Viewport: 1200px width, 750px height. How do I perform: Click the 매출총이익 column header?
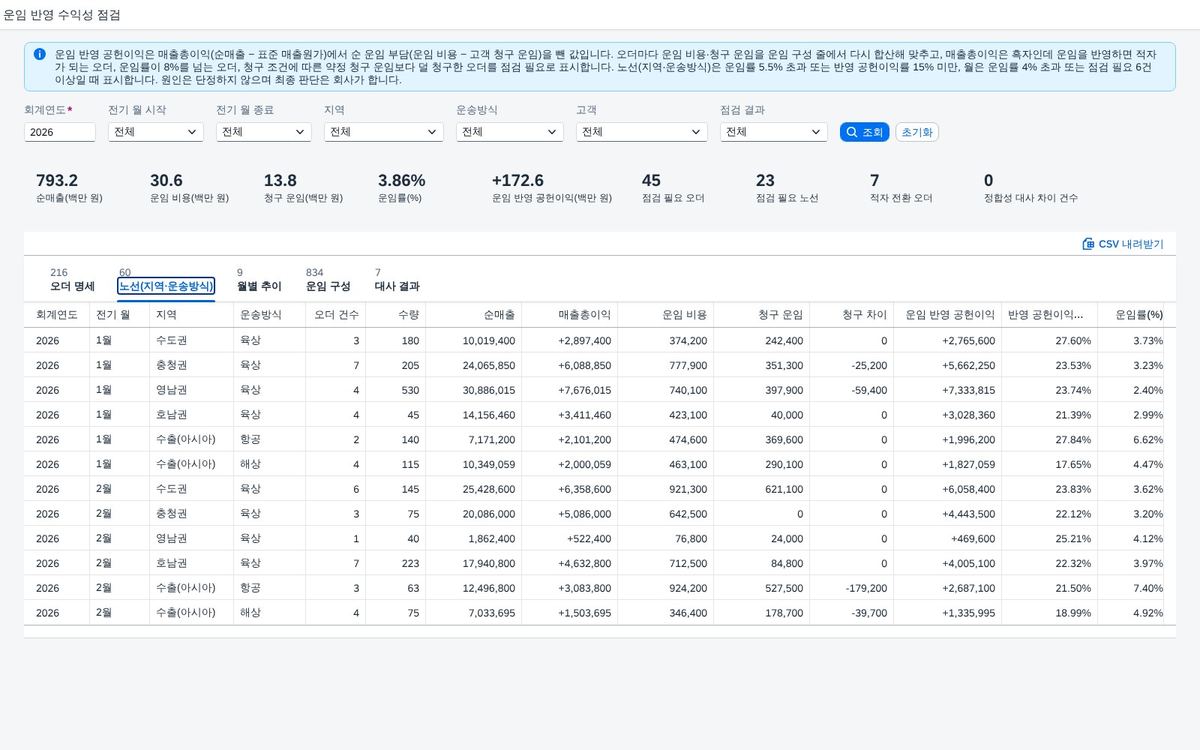(570, 315)
